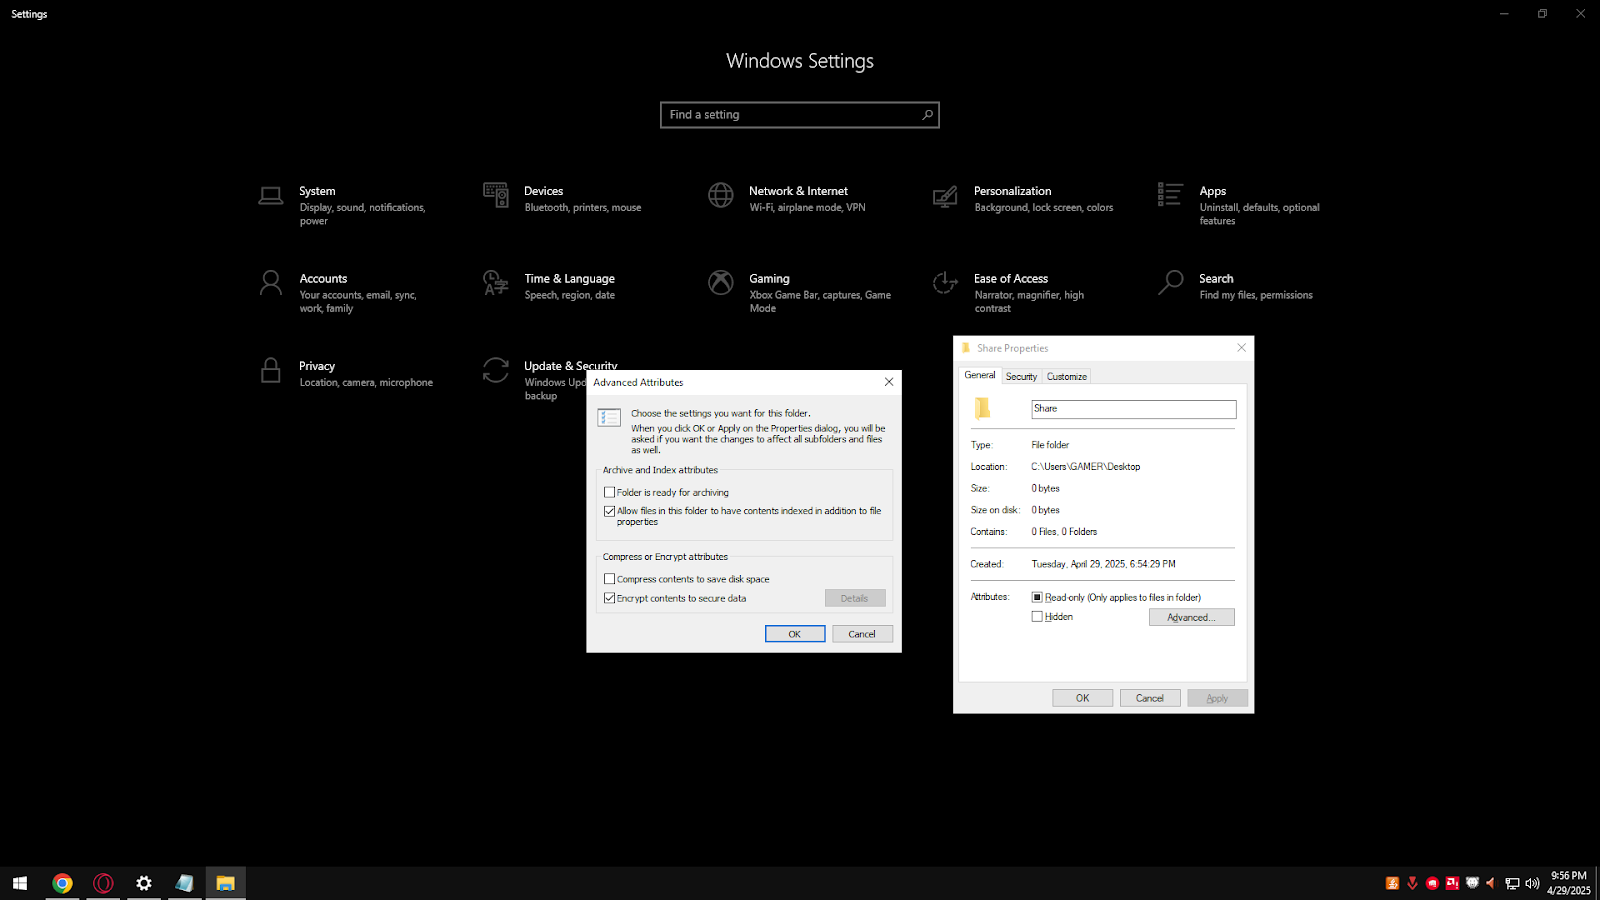This screenshot has width=1600, height=900.
Task: Open the System settings category
Action: (x=317, y=191)
